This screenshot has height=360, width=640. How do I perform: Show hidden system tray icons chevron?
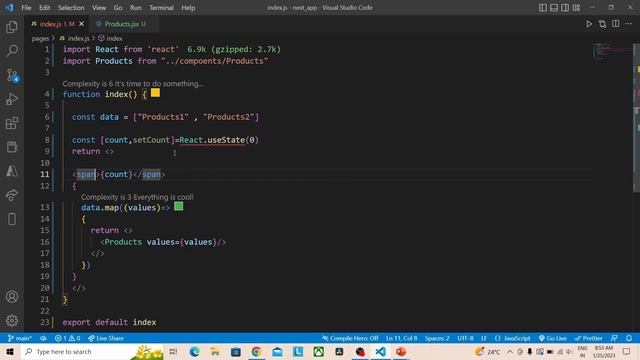coord(510,352)
